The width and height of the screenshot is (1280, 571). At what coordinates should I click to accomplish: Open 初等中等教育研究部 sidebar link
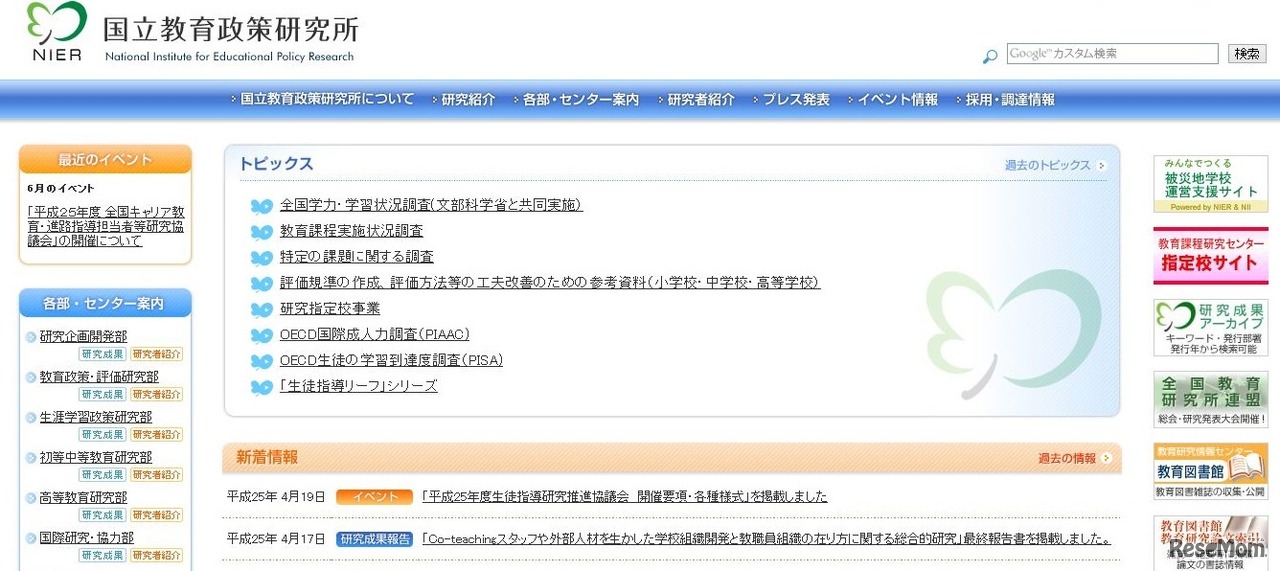[96, 457]
